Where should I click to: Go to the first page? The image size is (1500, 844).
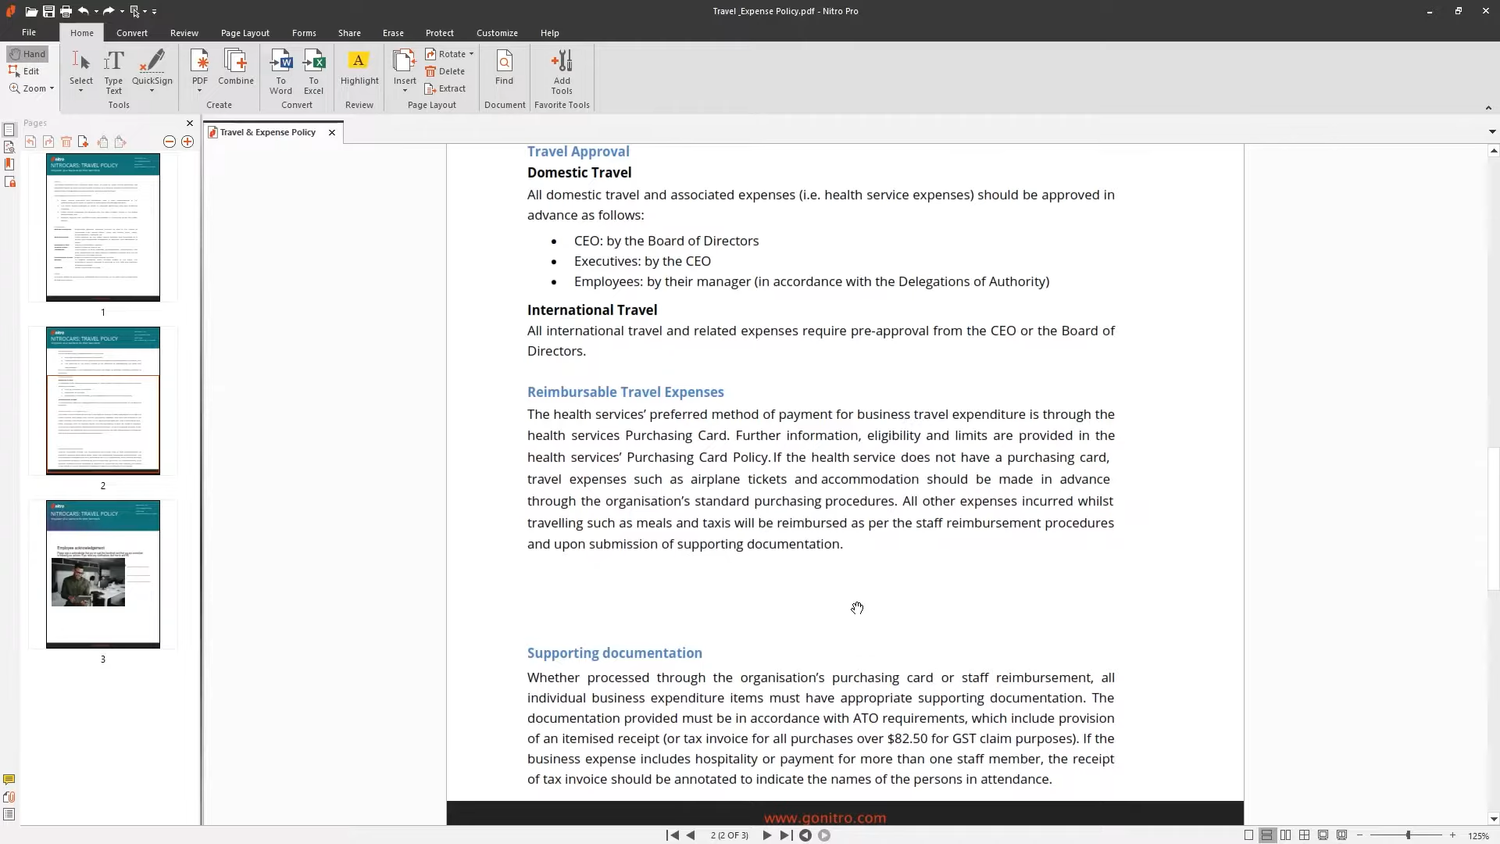[x=673, y=835]
